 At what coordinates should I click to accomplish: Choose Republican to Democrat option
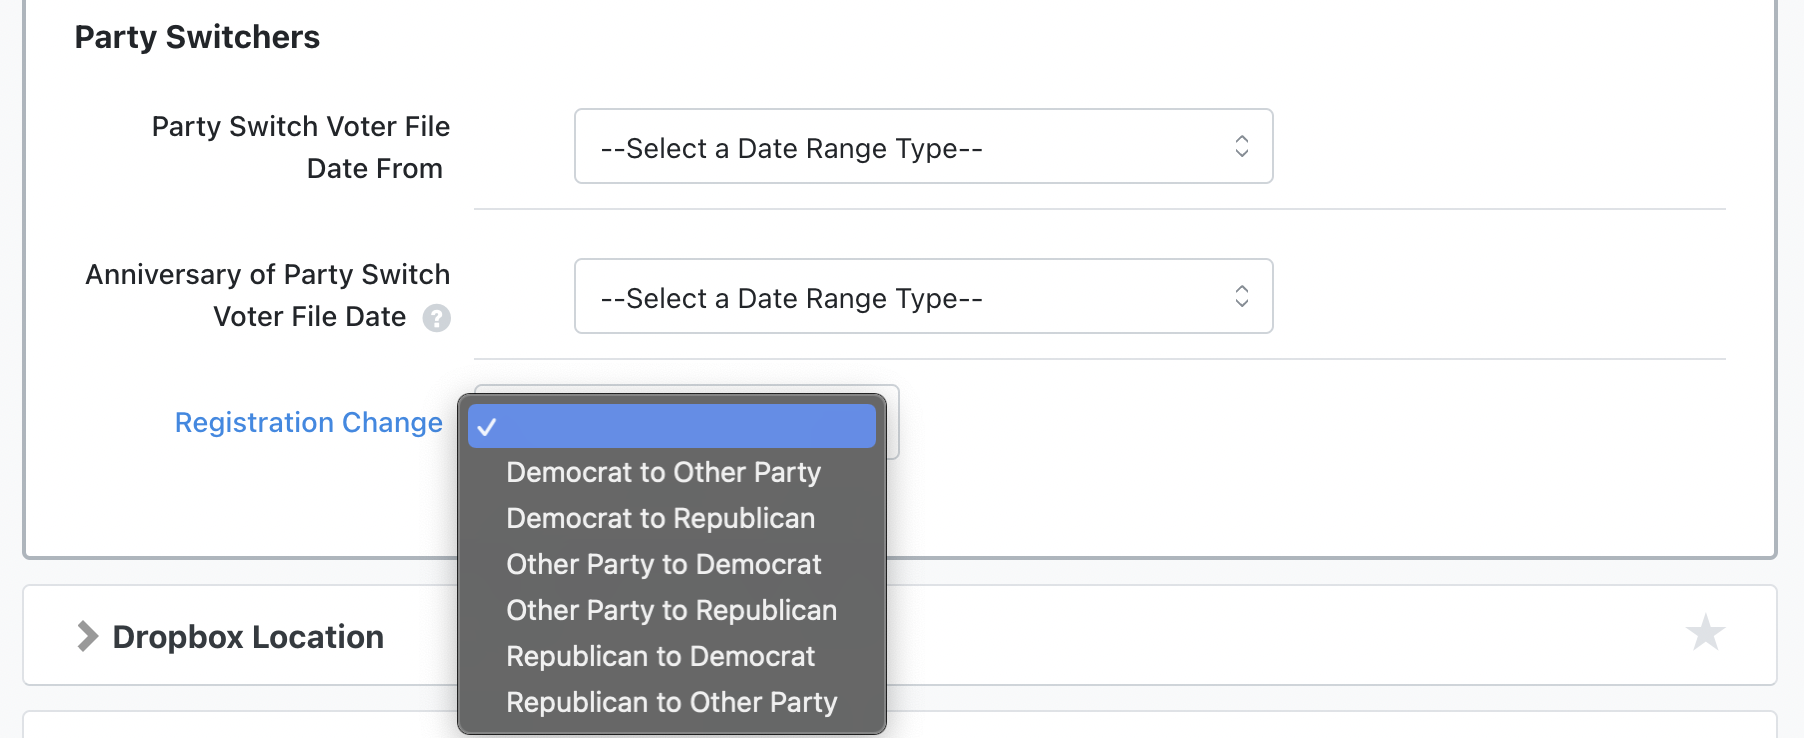point(660,656)
